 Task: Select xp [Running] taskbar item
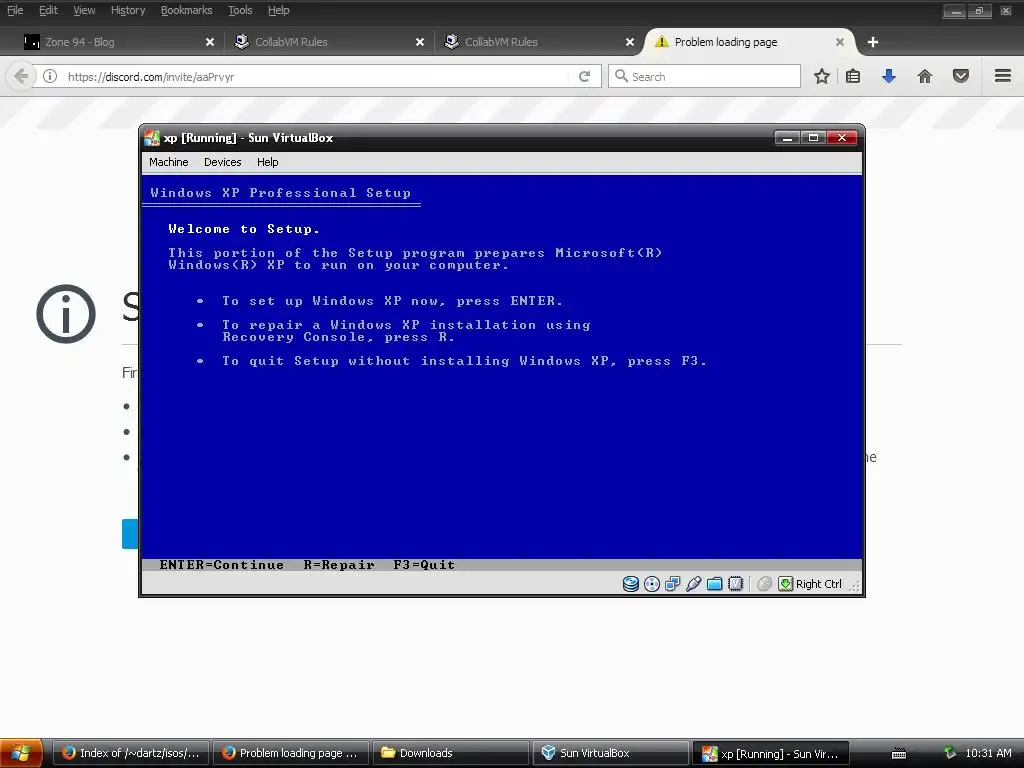click(771, 753)
